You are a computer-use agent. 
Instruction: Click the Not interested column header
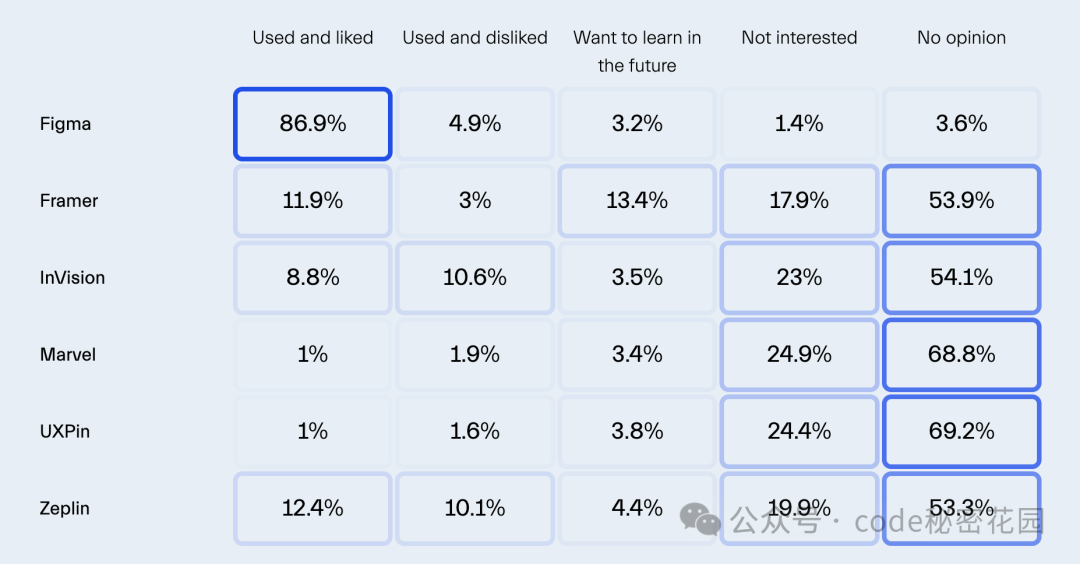click(x=799, y=38)
